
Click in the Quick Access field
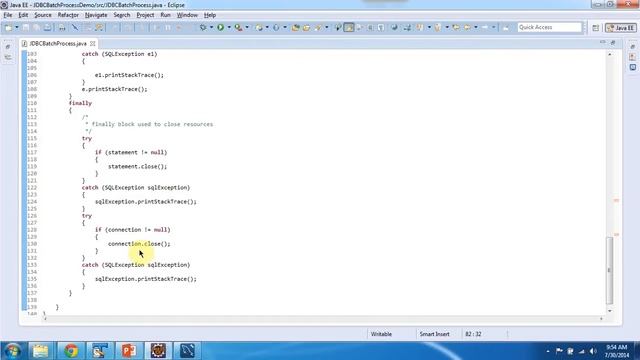pyautogui.click(x=549, y=27)
